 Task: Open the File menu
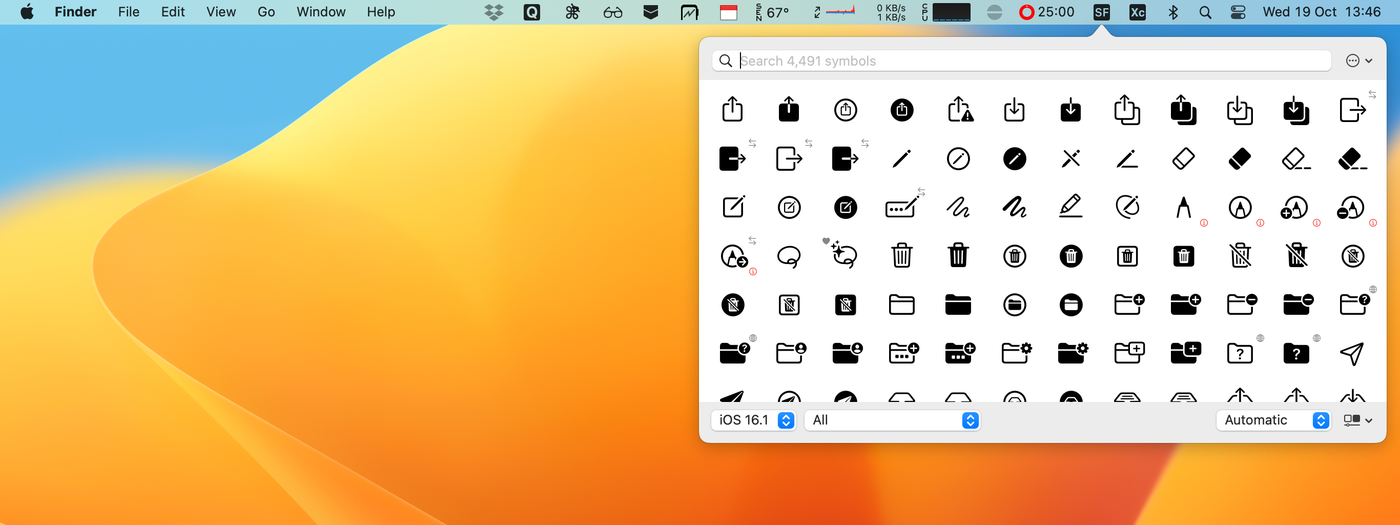[128, 12]
